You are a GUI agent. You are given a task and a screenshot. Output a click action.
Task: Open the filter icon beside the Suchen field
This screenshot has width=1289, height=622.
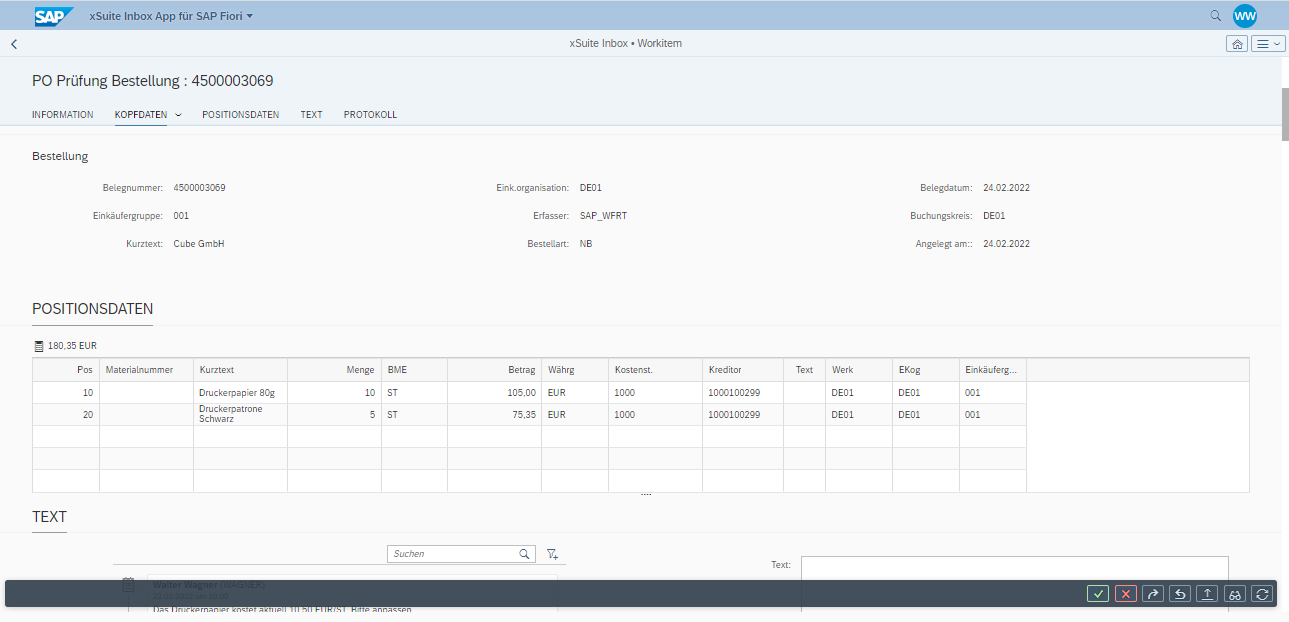coord(551,553)
